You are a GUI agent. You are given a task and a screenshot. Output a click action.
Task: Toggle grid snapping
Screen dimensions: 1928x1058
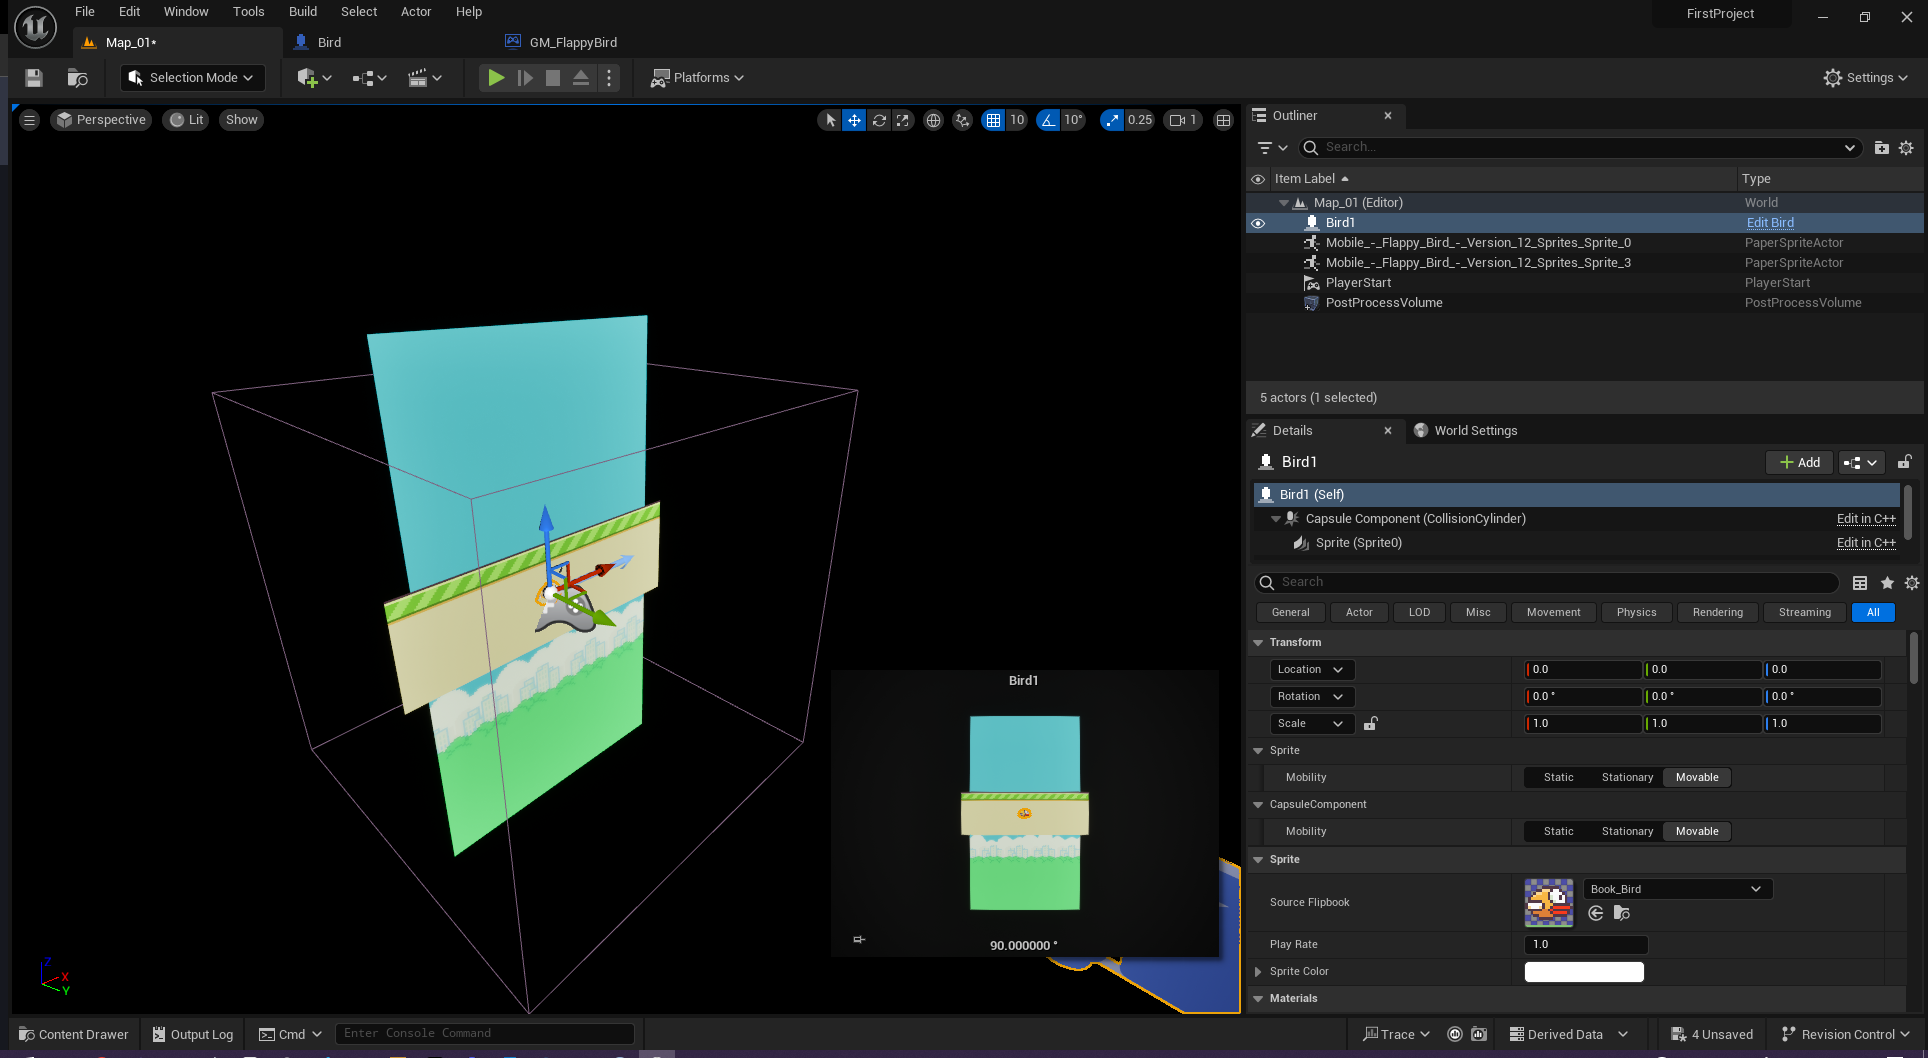(x=993, y=120)
